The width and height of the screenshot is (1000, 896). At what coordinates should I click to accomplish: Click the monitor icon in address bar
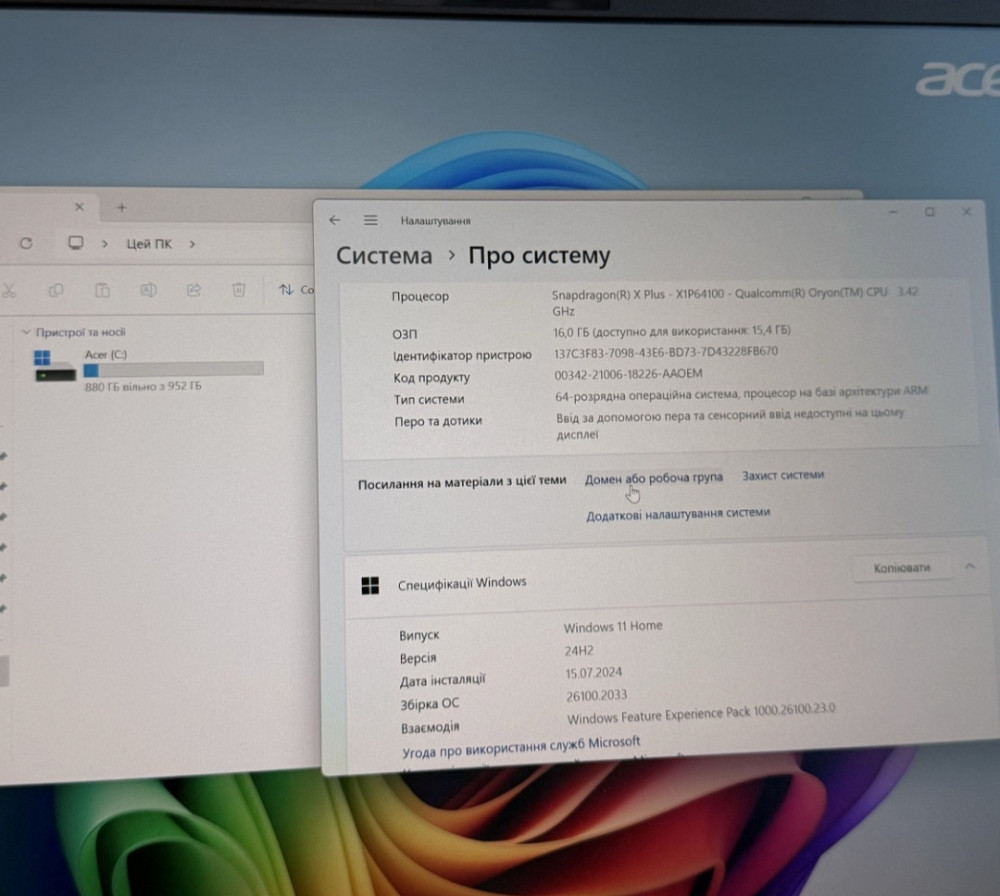point(75,243)
